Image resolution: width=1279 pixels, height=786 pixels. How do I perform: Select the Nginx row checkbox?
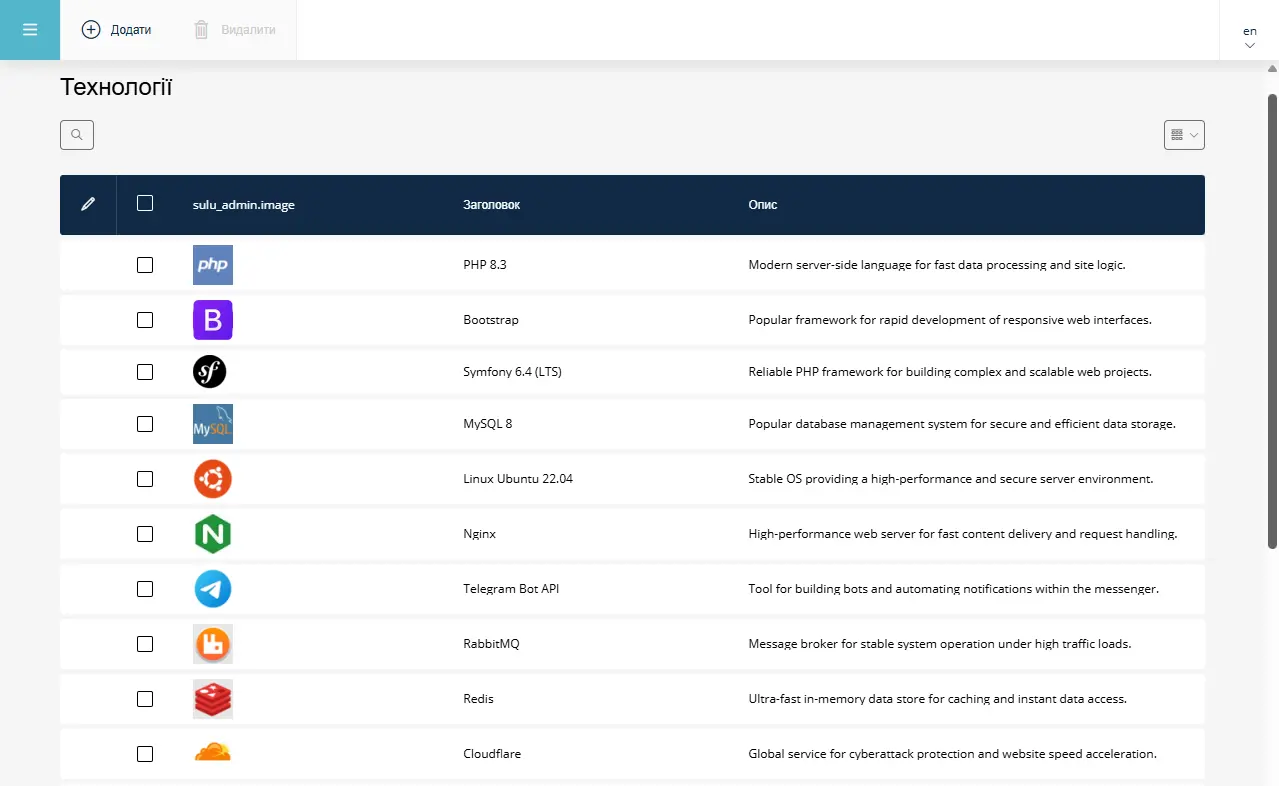[x=145, y=534]
